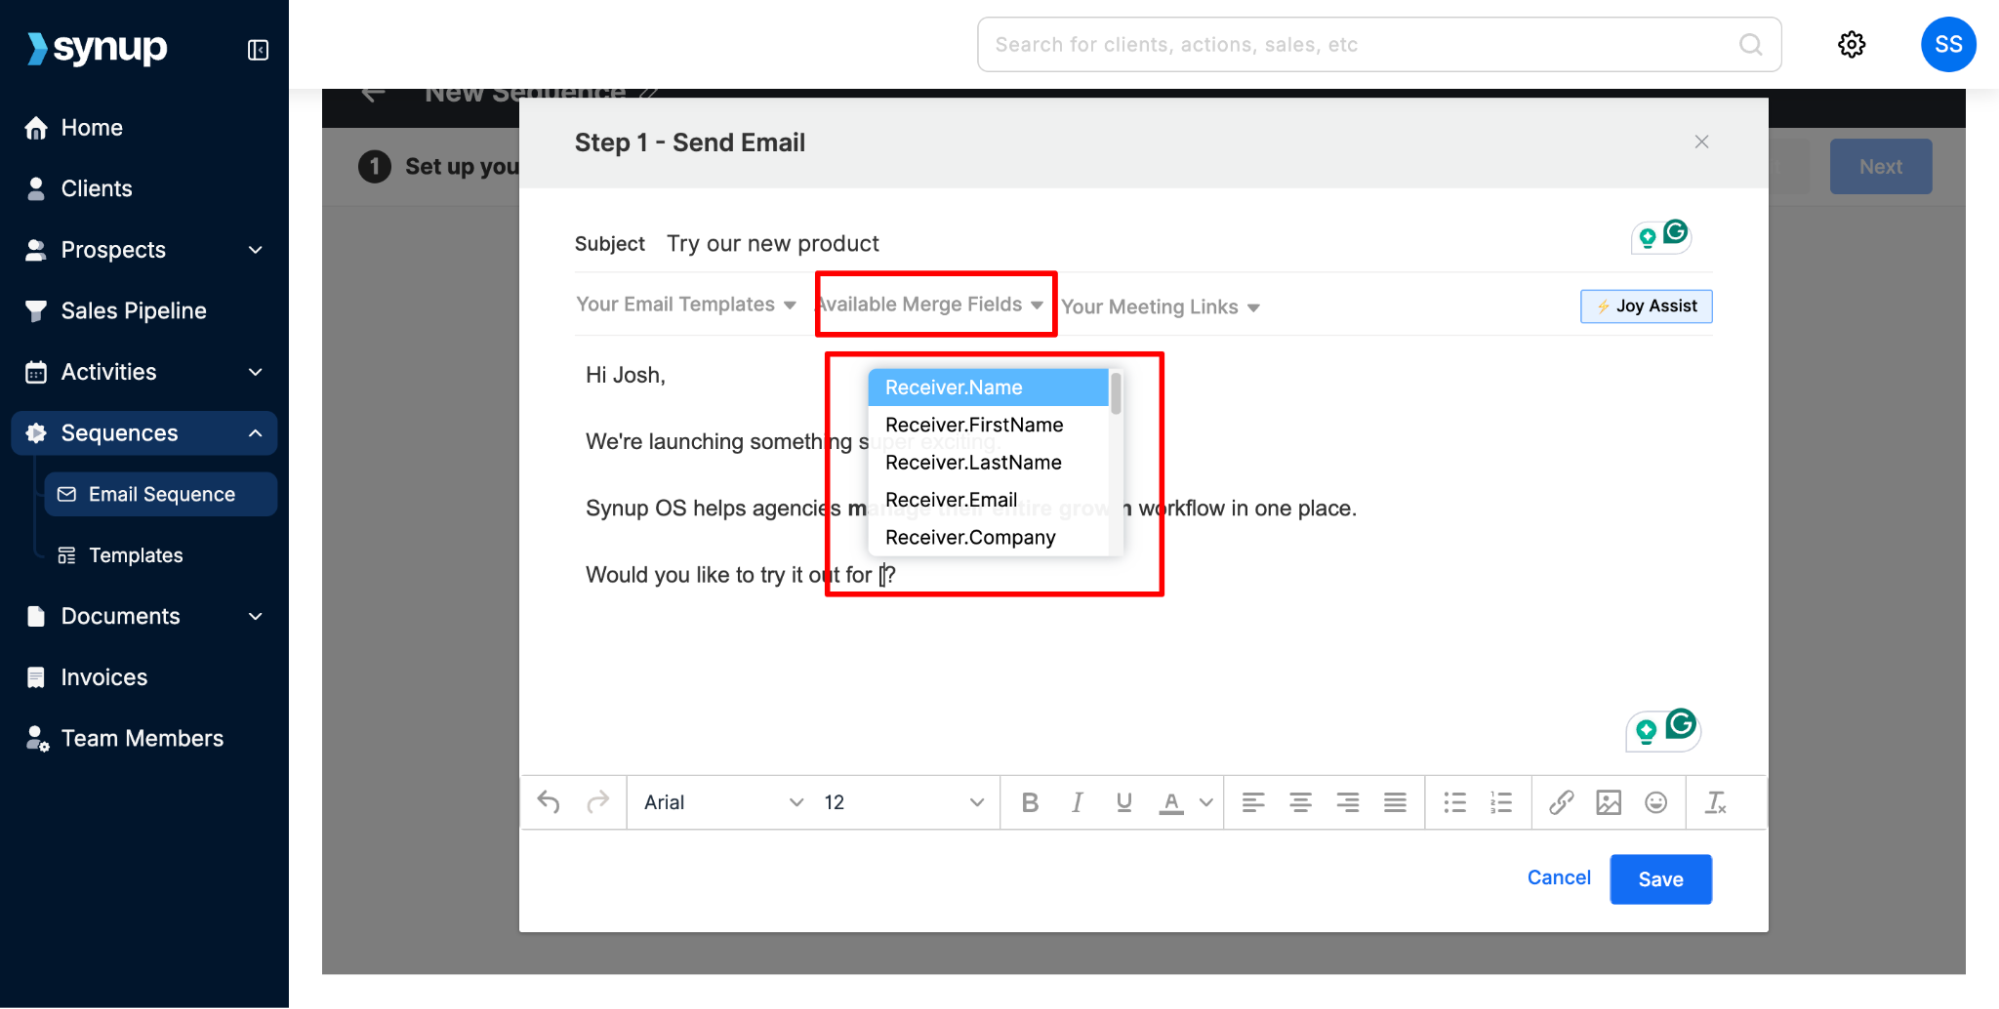Insert a bulleted list

click(x=1455, y=802)
